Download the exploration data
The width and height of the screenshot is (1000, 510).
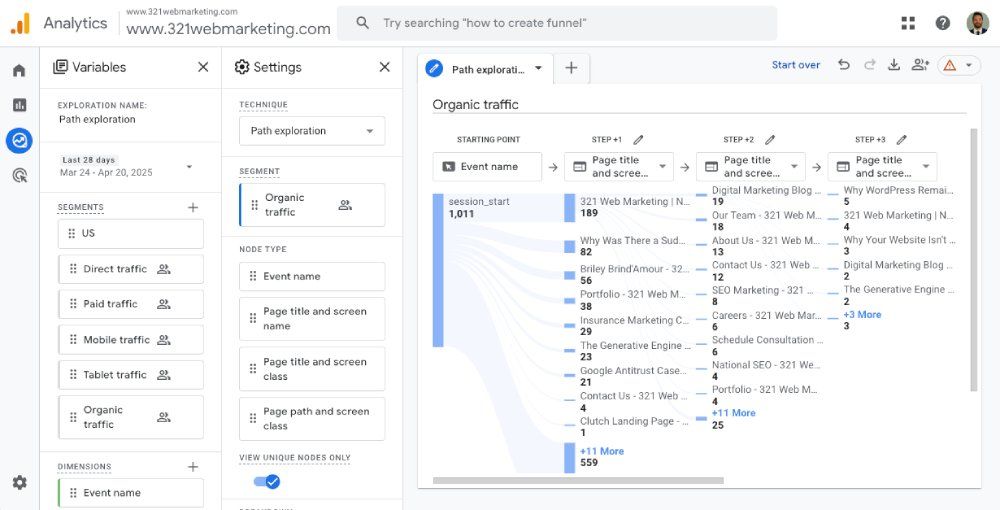coord(894,65)
